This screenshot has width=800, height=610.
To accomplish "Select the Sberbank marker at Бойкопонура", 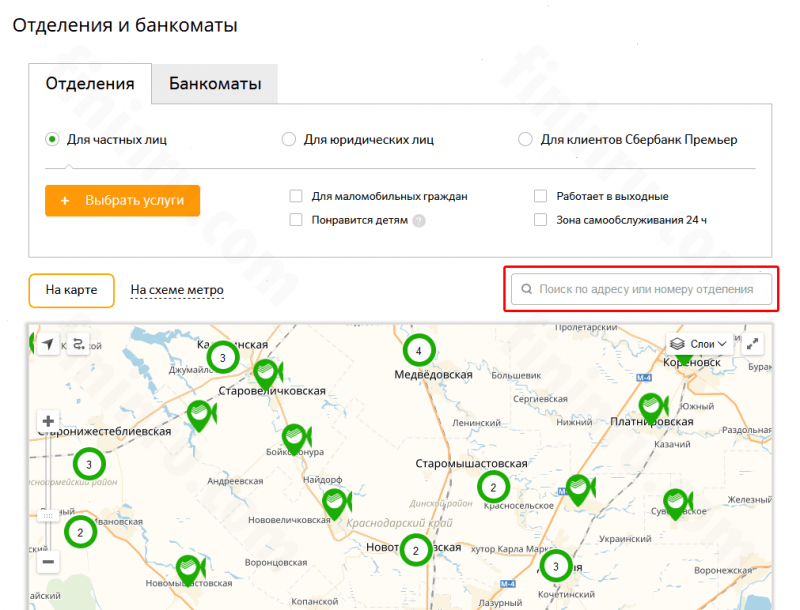I will (295, 439).
